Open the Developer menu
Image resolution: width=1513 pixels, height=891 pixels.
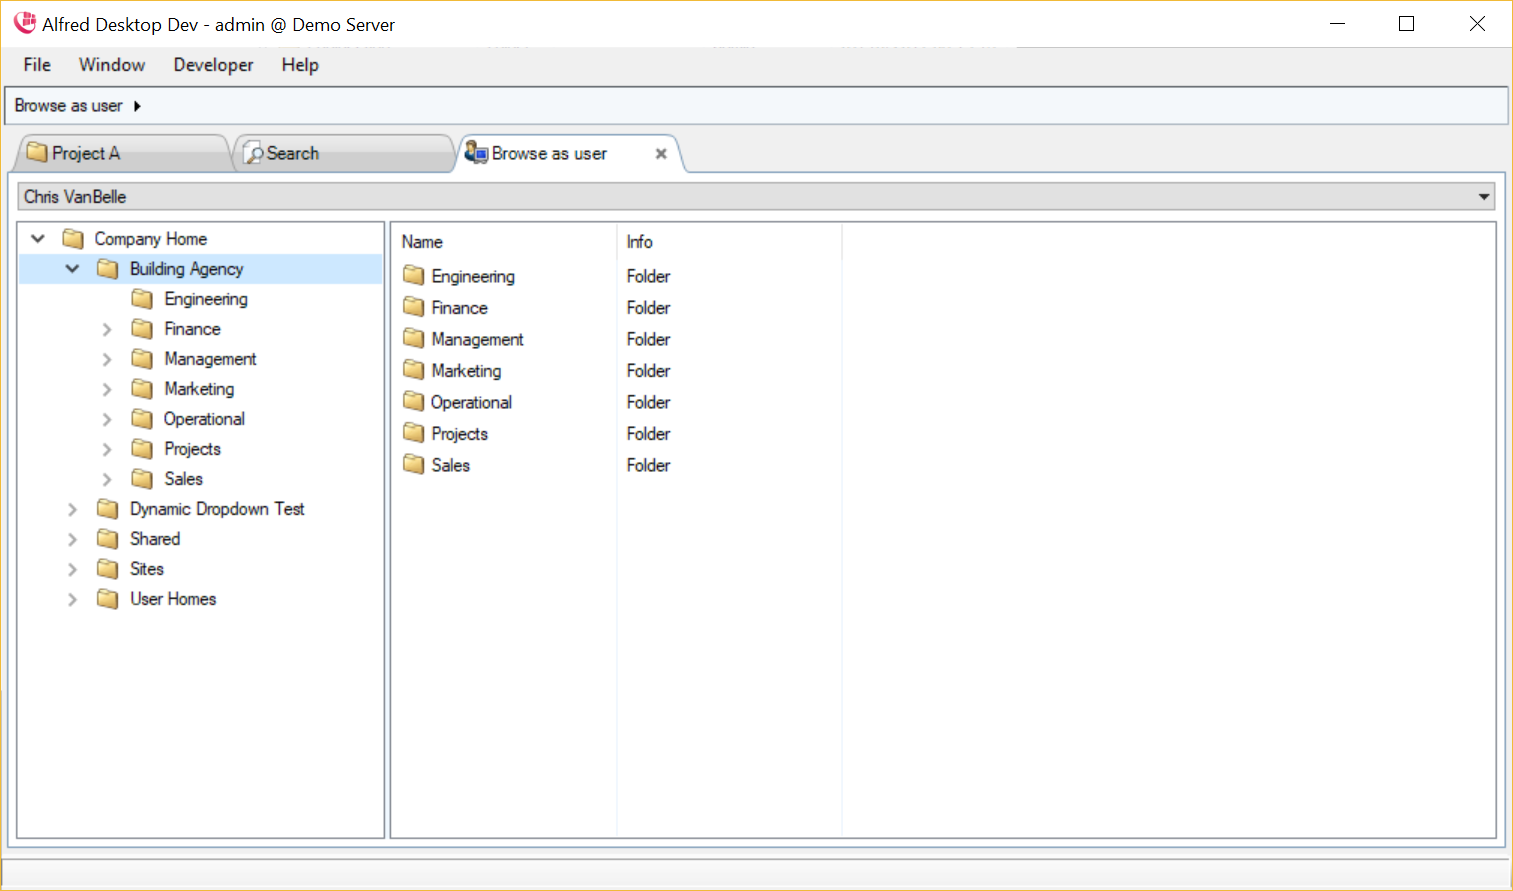[213, 65]
